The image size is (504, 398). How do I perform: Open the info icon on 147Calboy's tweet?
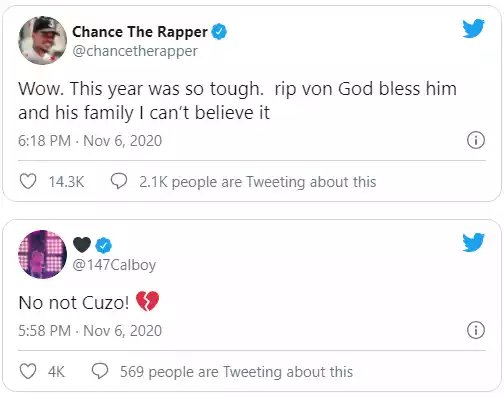coord(476,330)
